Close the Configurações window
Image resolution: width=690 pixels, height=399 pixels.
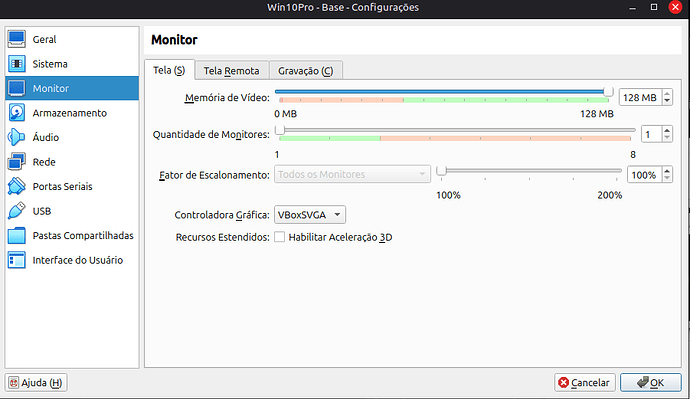point(675,7)
